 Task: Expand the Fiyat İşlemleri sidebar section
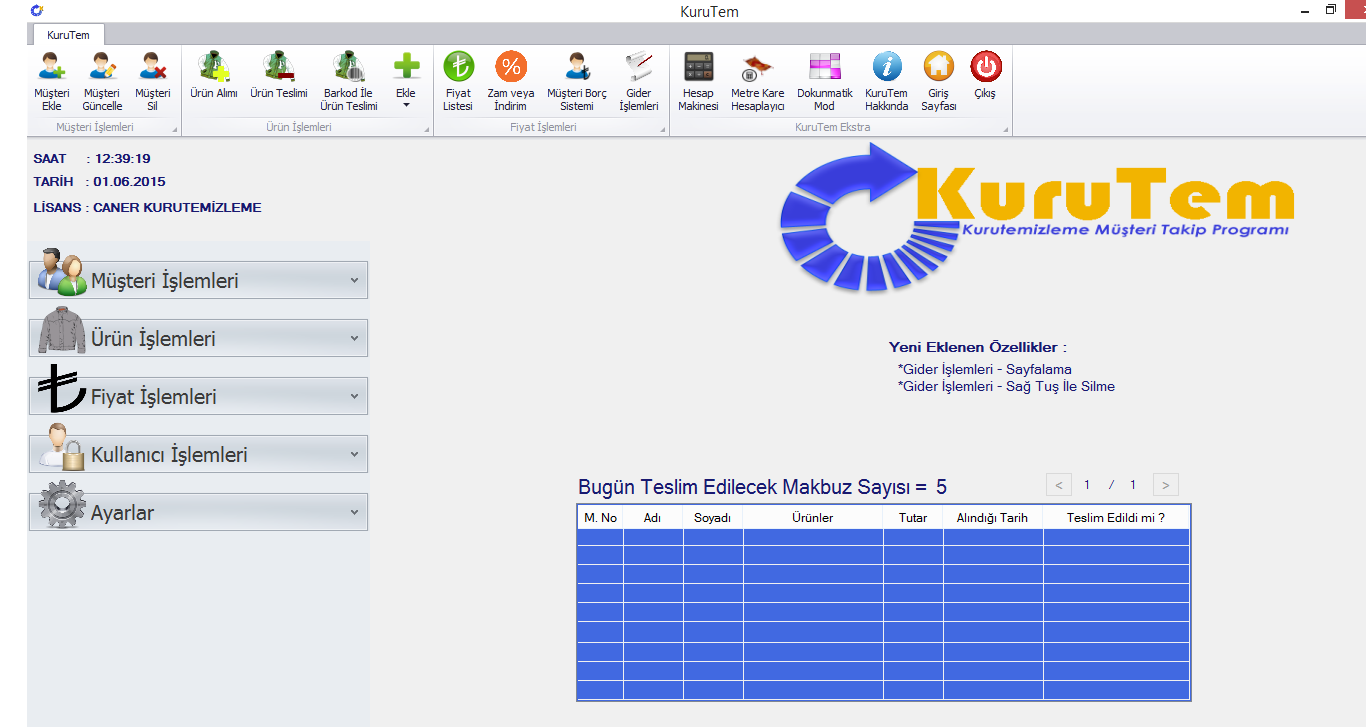pos(199,397)
